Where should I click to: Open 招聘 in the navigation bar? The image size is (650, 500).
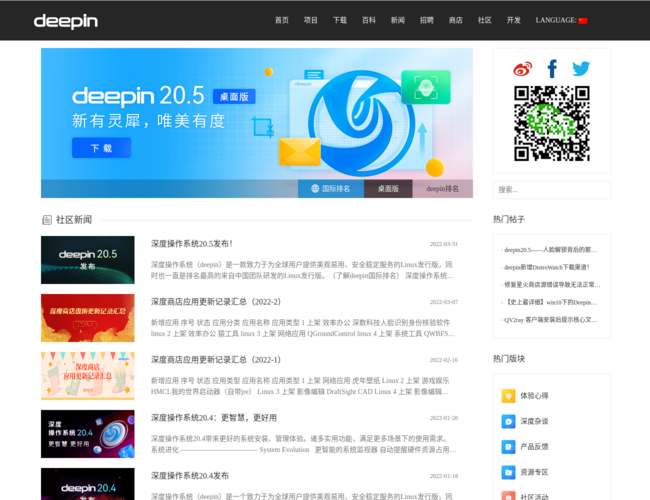click(x=427, y=20)
